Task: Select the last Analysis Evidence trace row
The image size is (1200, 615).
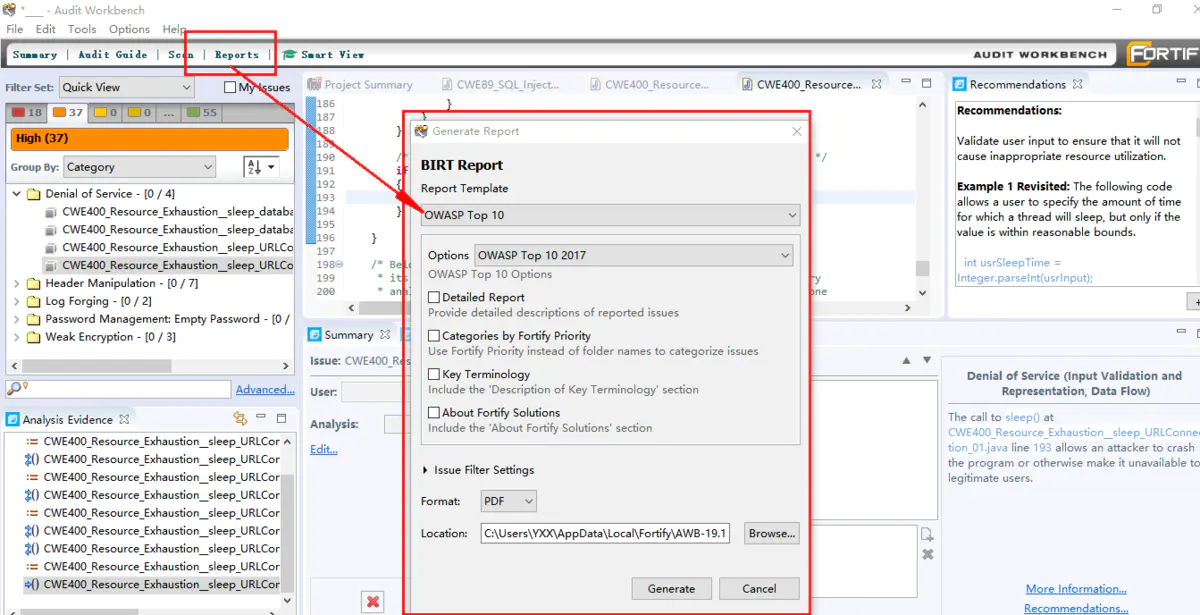Action: point(151,585)
